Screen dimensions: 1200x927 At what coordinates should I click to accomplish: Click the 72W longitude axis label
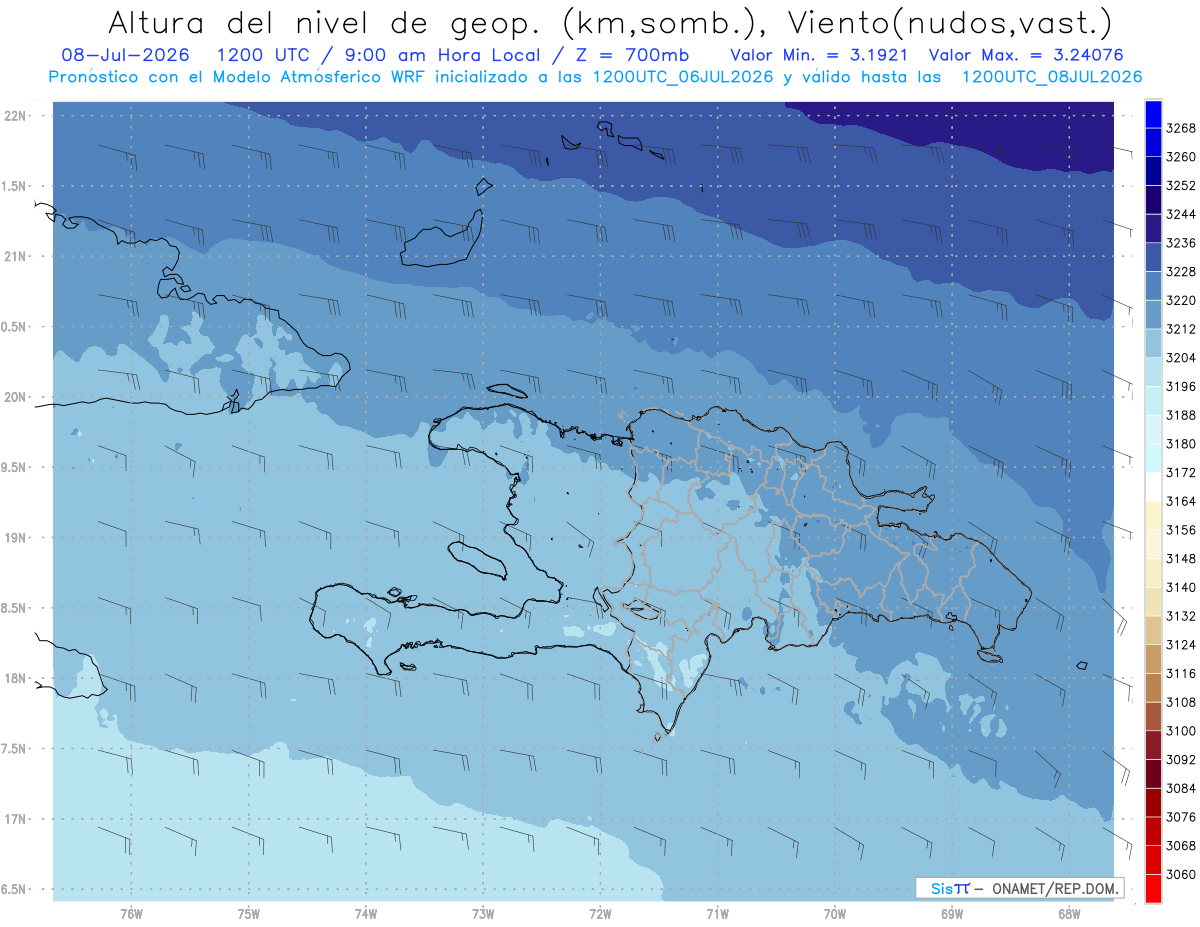[601, 913]
